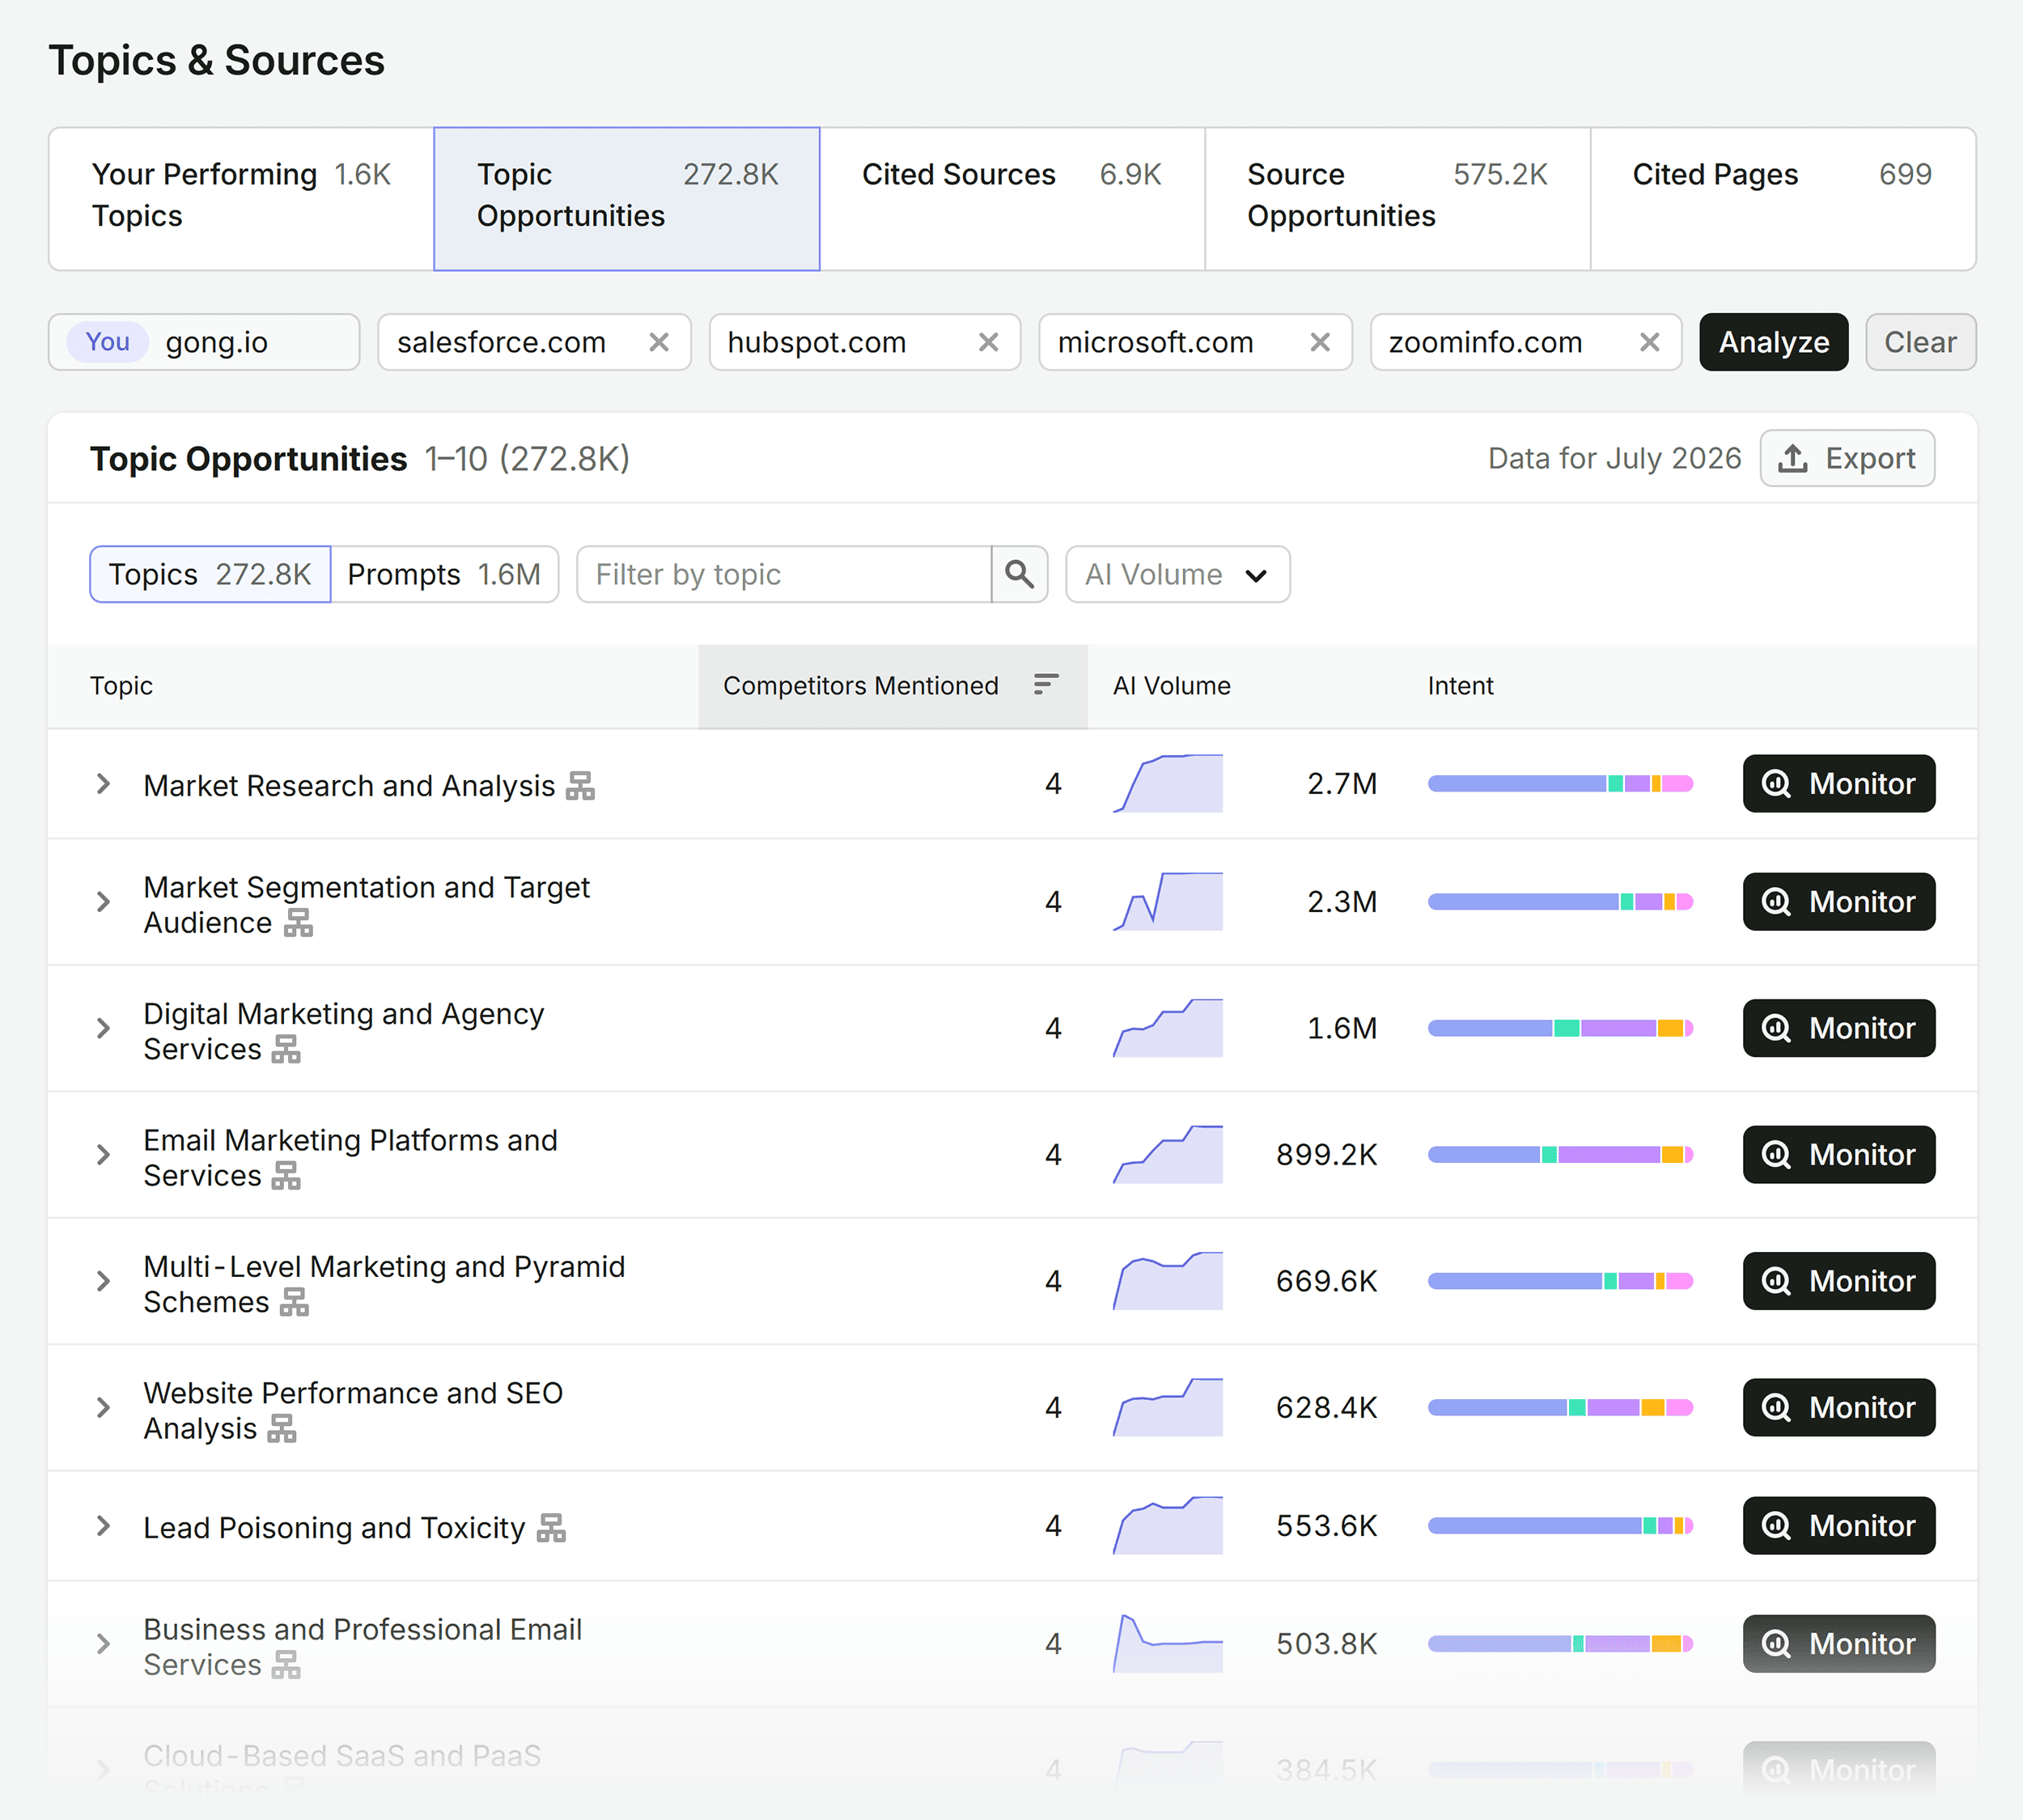Click the hierarchy icon beside Market Research and Analysis
The width and height of the screenshot is (2023, 1820).
point(580,786)
